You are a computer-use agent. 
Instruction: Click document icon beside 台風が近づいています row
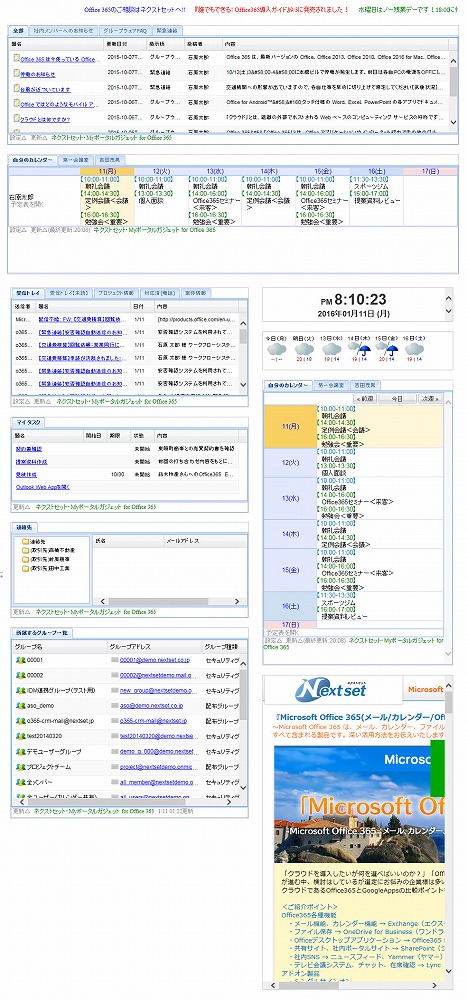(16, 89)
